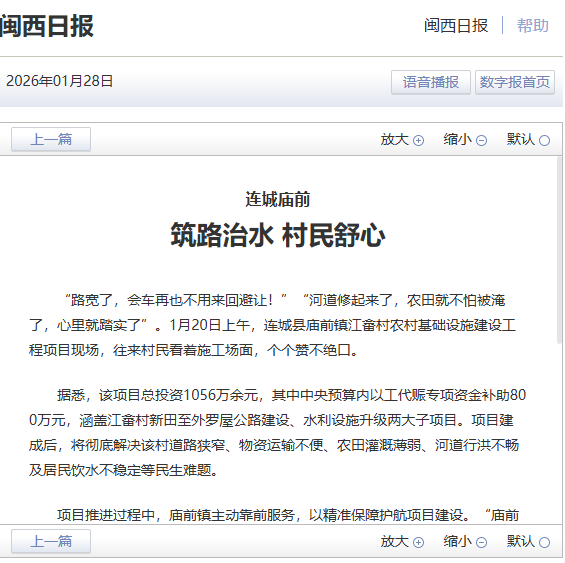Click the circle icon beside top 默认

pyautogui.click(x=544, y=140)
